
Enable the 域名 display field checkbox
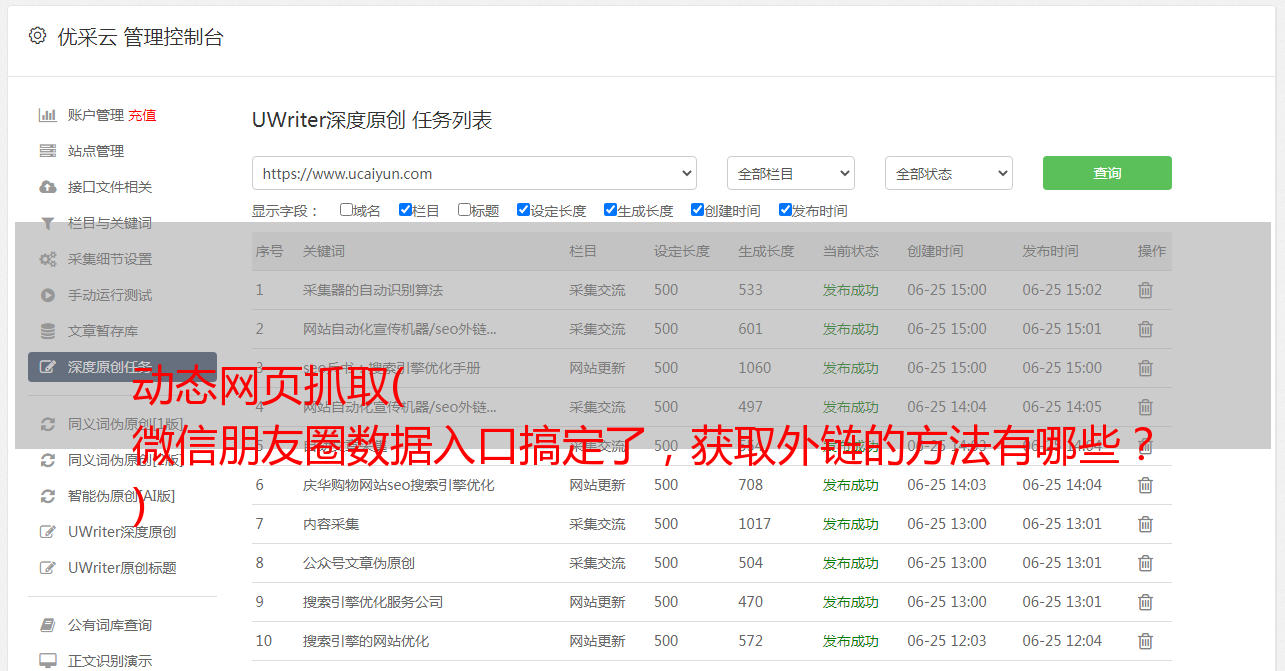click(346, 210)
